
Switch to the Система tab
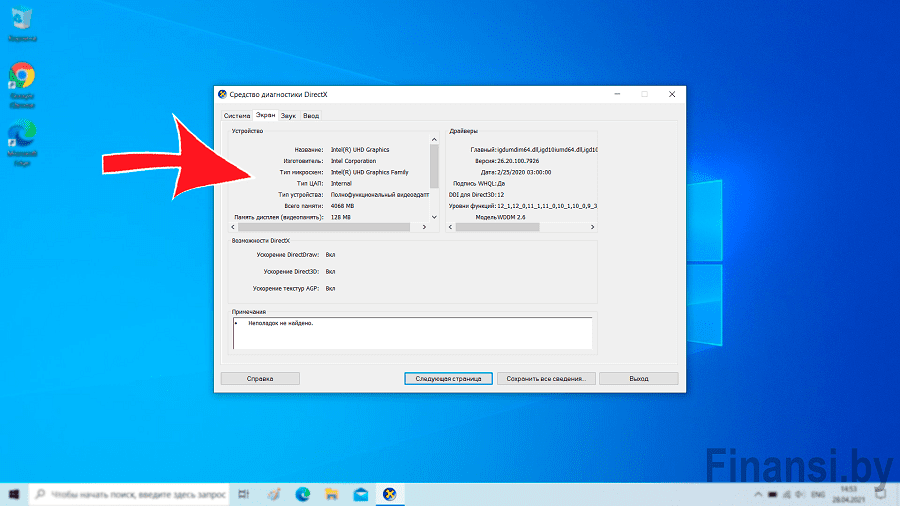(236, 116)
